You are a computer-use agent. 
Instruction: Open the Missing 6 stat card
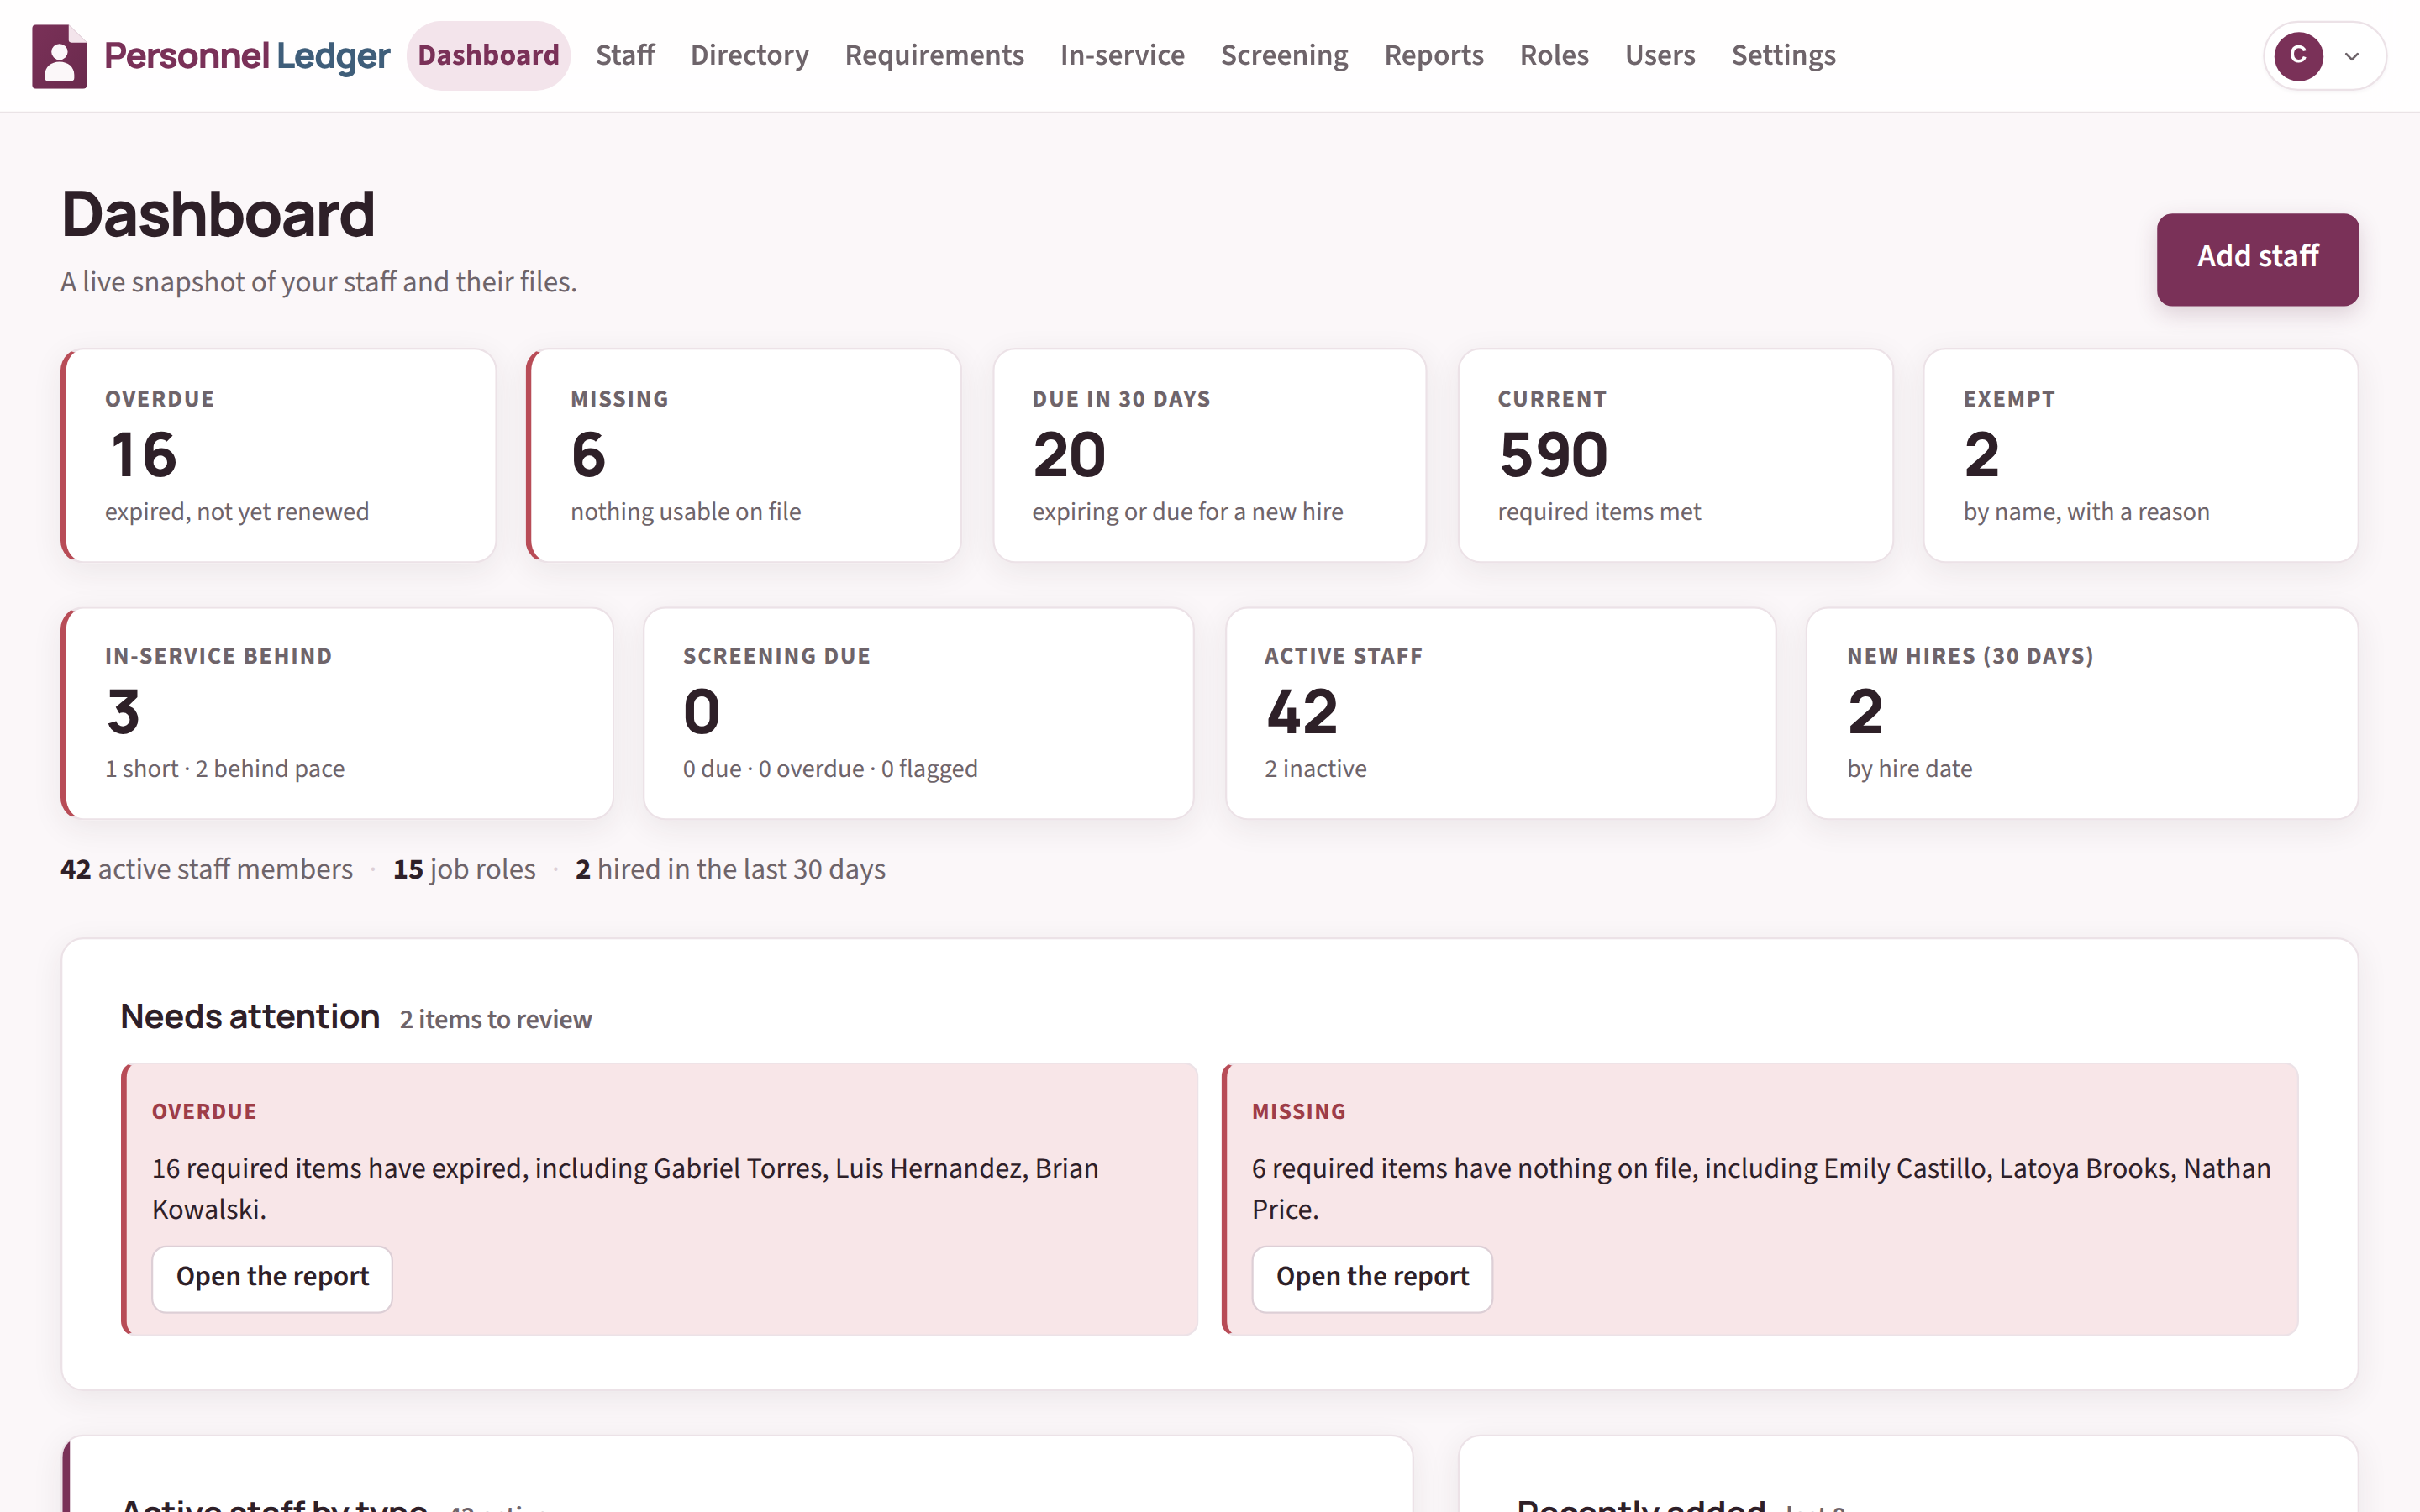[x=744, y=455]
